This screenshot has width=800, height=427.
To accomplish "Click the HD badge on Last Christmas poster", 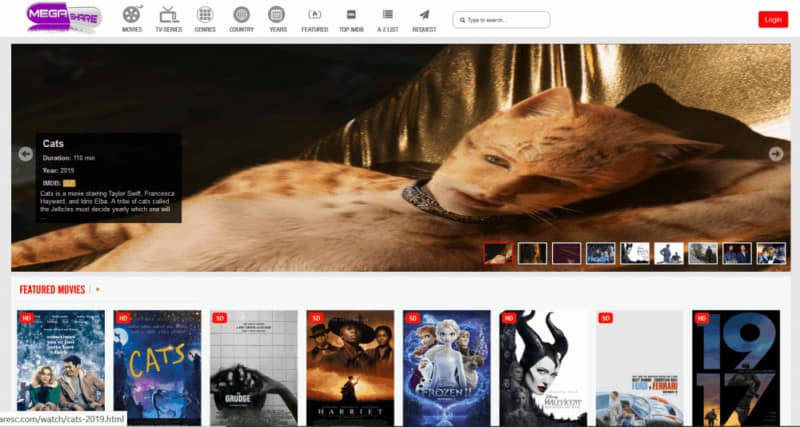I will (27, 318).
